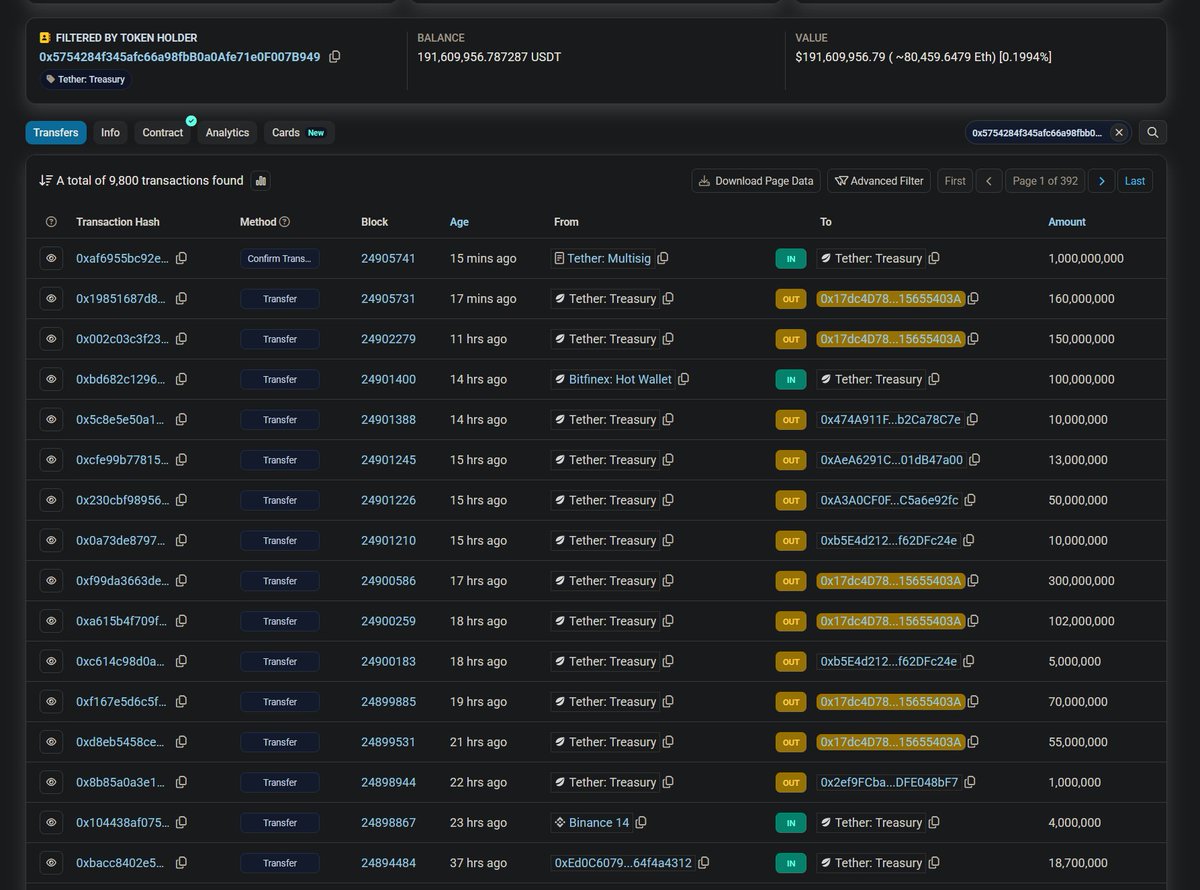Copy the To address 0xA3A0CF0F...C5a6e92fc
Viewport: 1200px width, 890px height.
pyautogui.click(x=970, y=500)
